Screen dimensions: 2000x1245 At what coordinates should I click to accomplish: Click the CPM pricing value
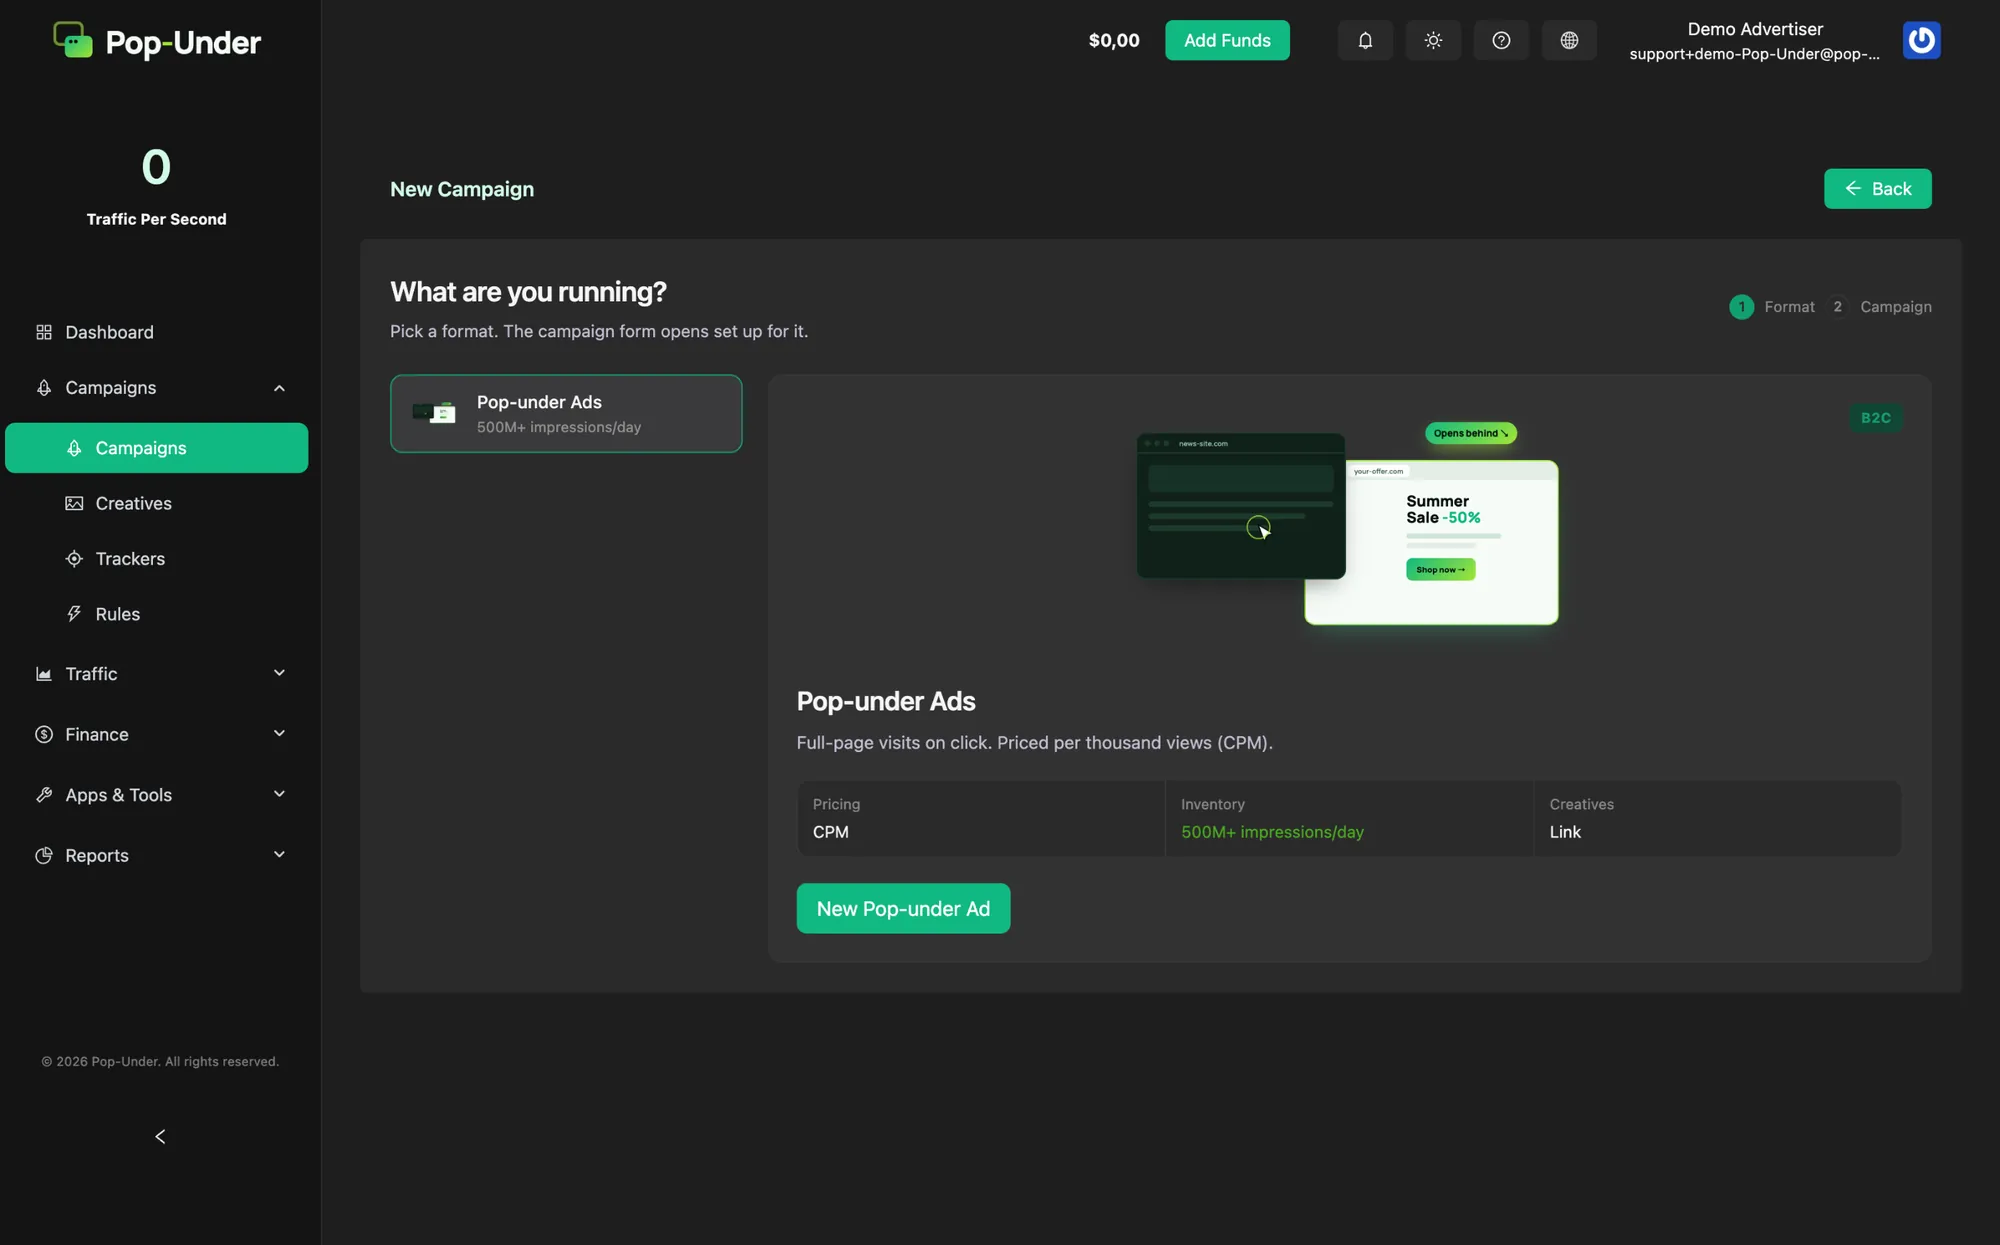(830, 832)
